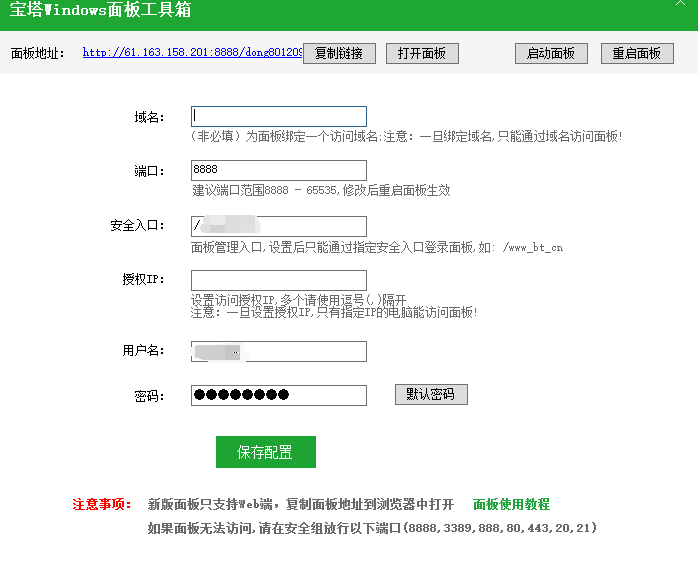Click the 授权IP field label
The image size is (698, 572).
[x=143, y=280]
